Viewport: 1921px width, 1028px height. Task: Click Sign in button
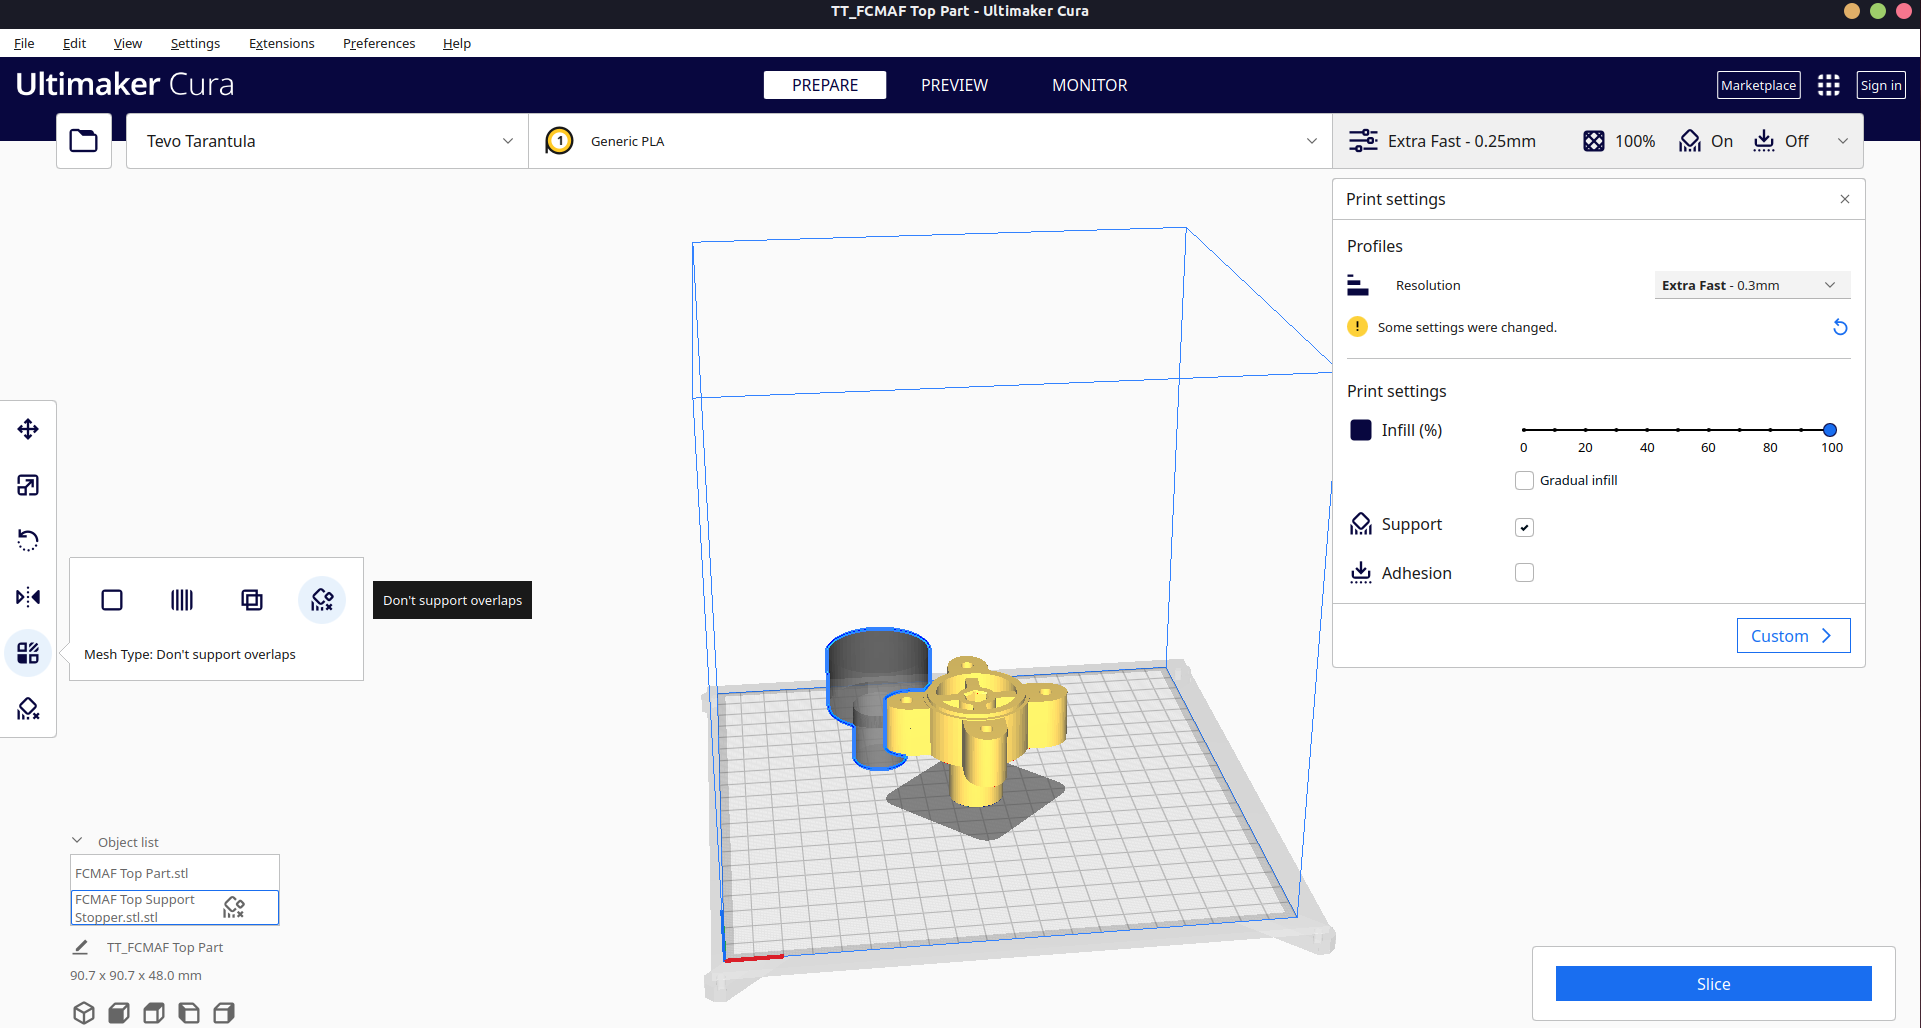point(1881,85)
